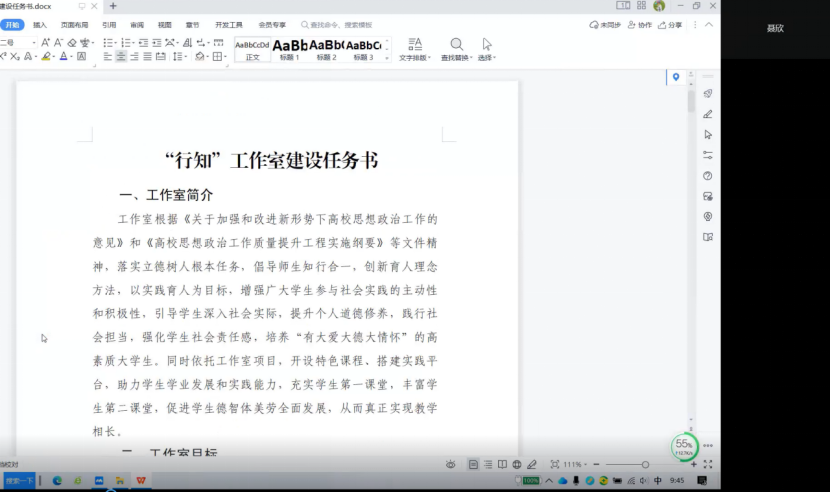The image size is (830, 492).
Task: Click the help question mark sidebar icon
Action: click(708, 176)
